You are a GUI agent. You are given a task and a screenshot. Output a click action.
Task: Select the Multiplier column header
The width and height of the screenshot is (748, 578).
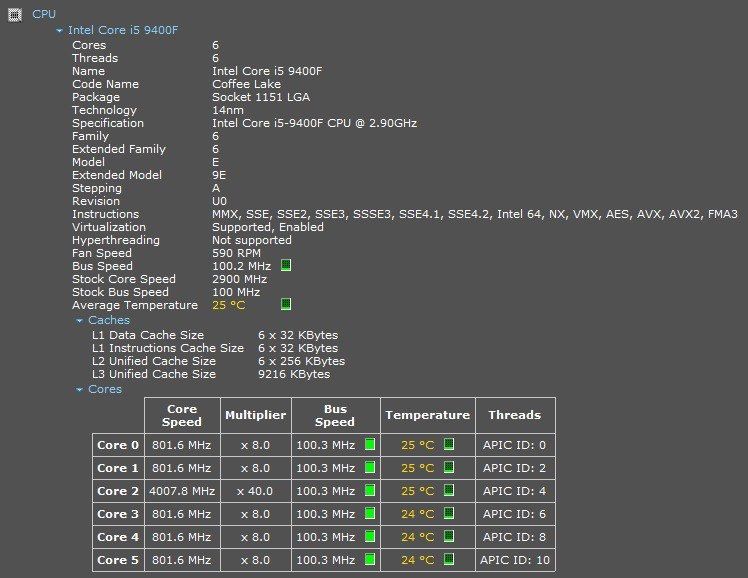256,415
